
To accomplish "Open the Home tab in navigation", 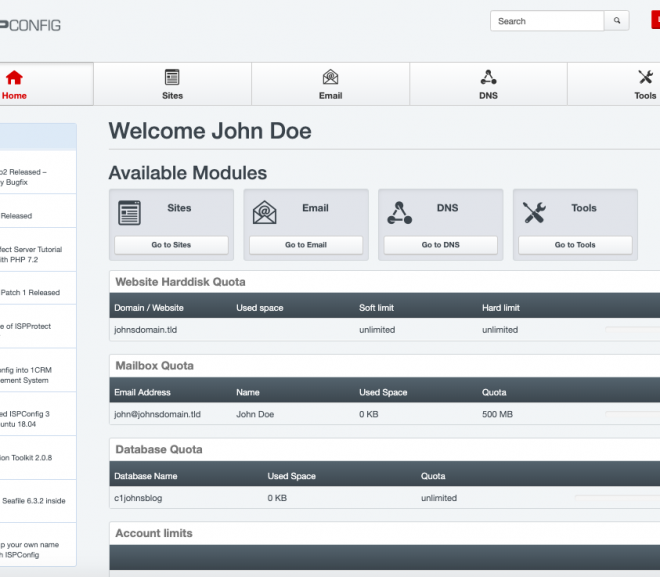I will [46, 84].
